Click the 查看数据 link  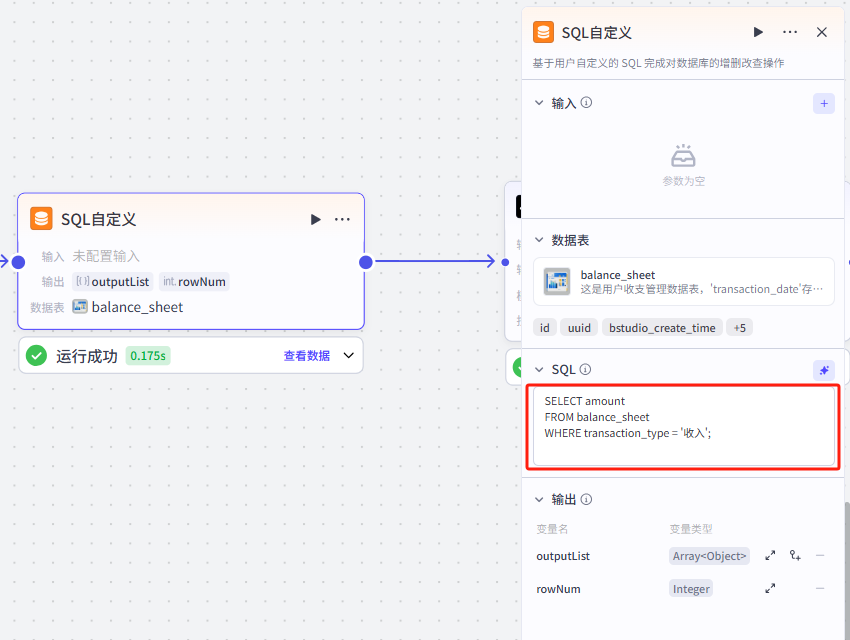pyautogui.click(x=306, y=355)
